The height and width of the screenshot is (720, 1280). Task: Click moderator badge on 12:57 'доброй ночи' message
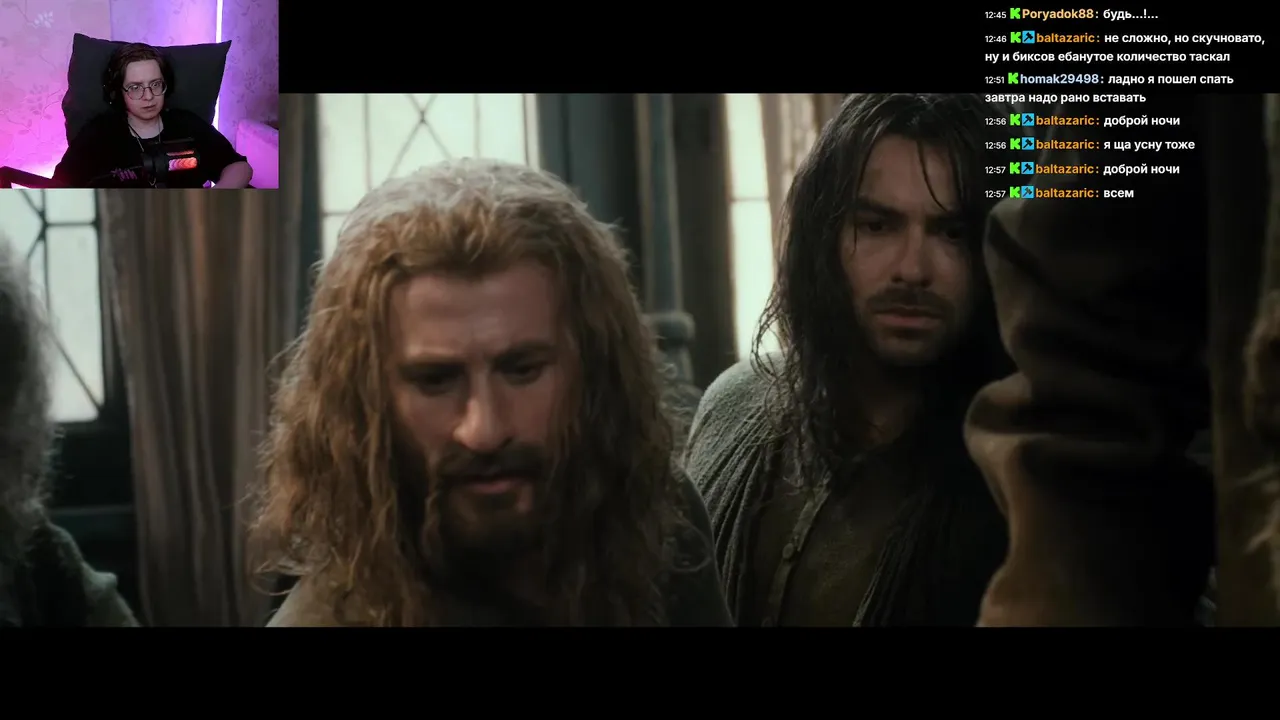click(1028, 169)
